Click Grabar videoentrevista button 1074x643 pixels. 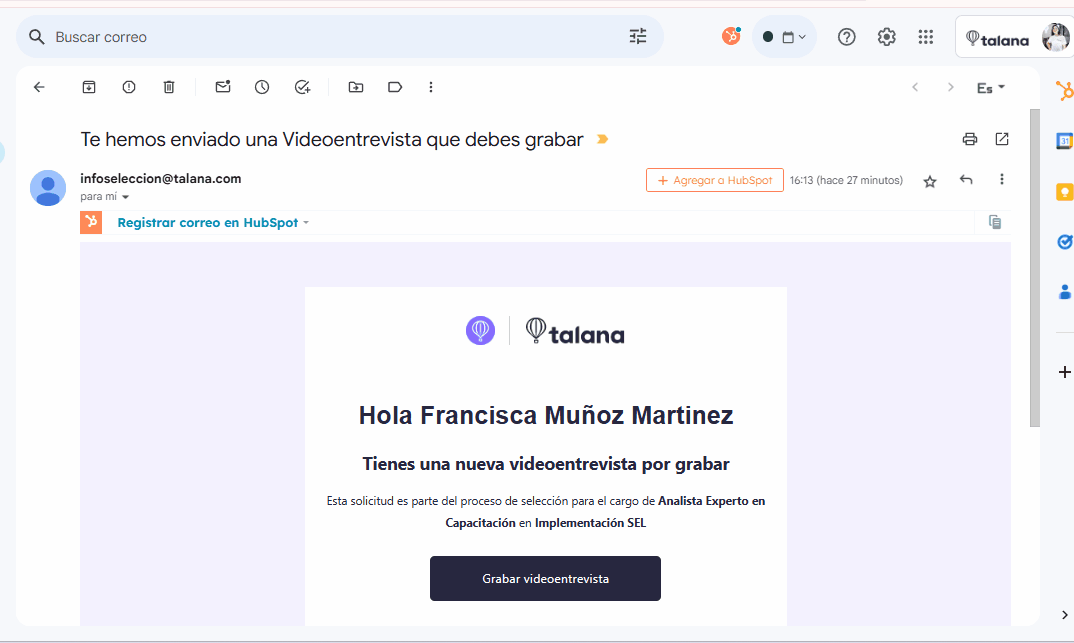tap(545, 579)
